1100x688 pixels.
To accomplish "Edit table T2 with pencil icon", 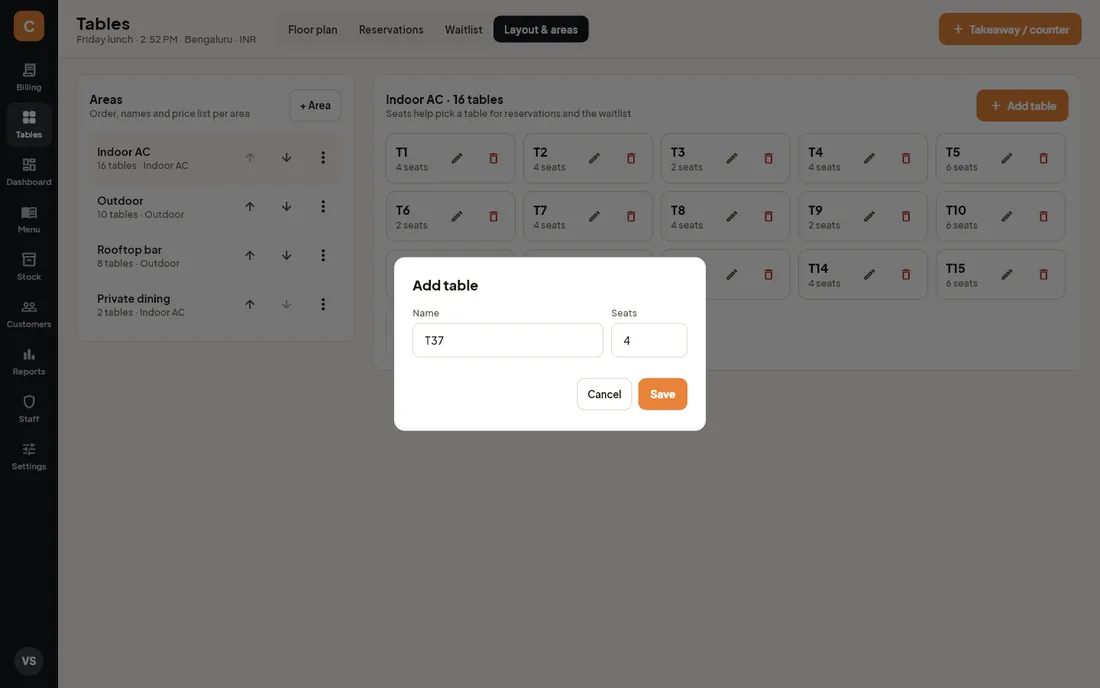I will (594, 158).
